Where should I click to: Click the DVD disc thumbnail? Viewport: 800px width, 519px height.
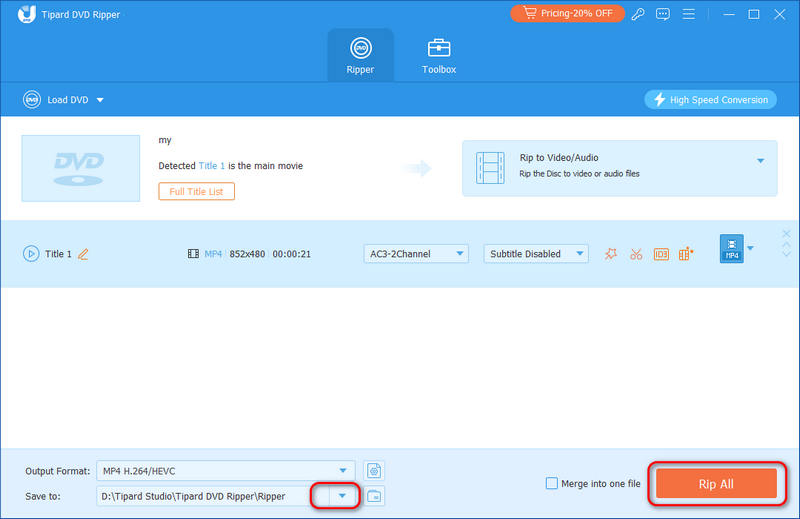coord(81,168)
